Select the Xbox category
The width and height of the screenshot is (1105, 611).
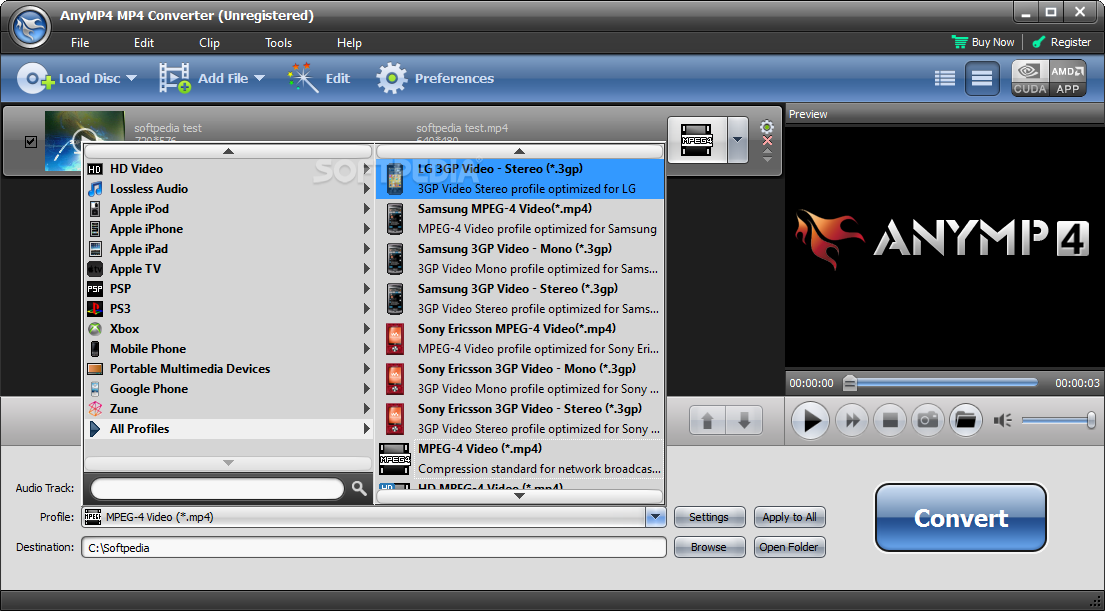click(x=228, y=328)
